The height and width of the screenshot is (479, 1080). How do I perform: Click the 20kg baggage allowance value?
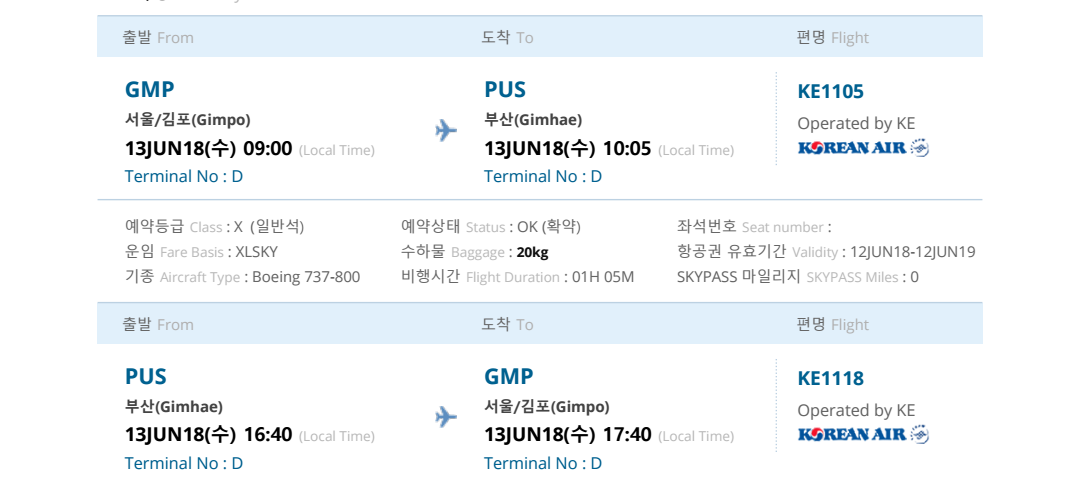click(x=532, y=252)
